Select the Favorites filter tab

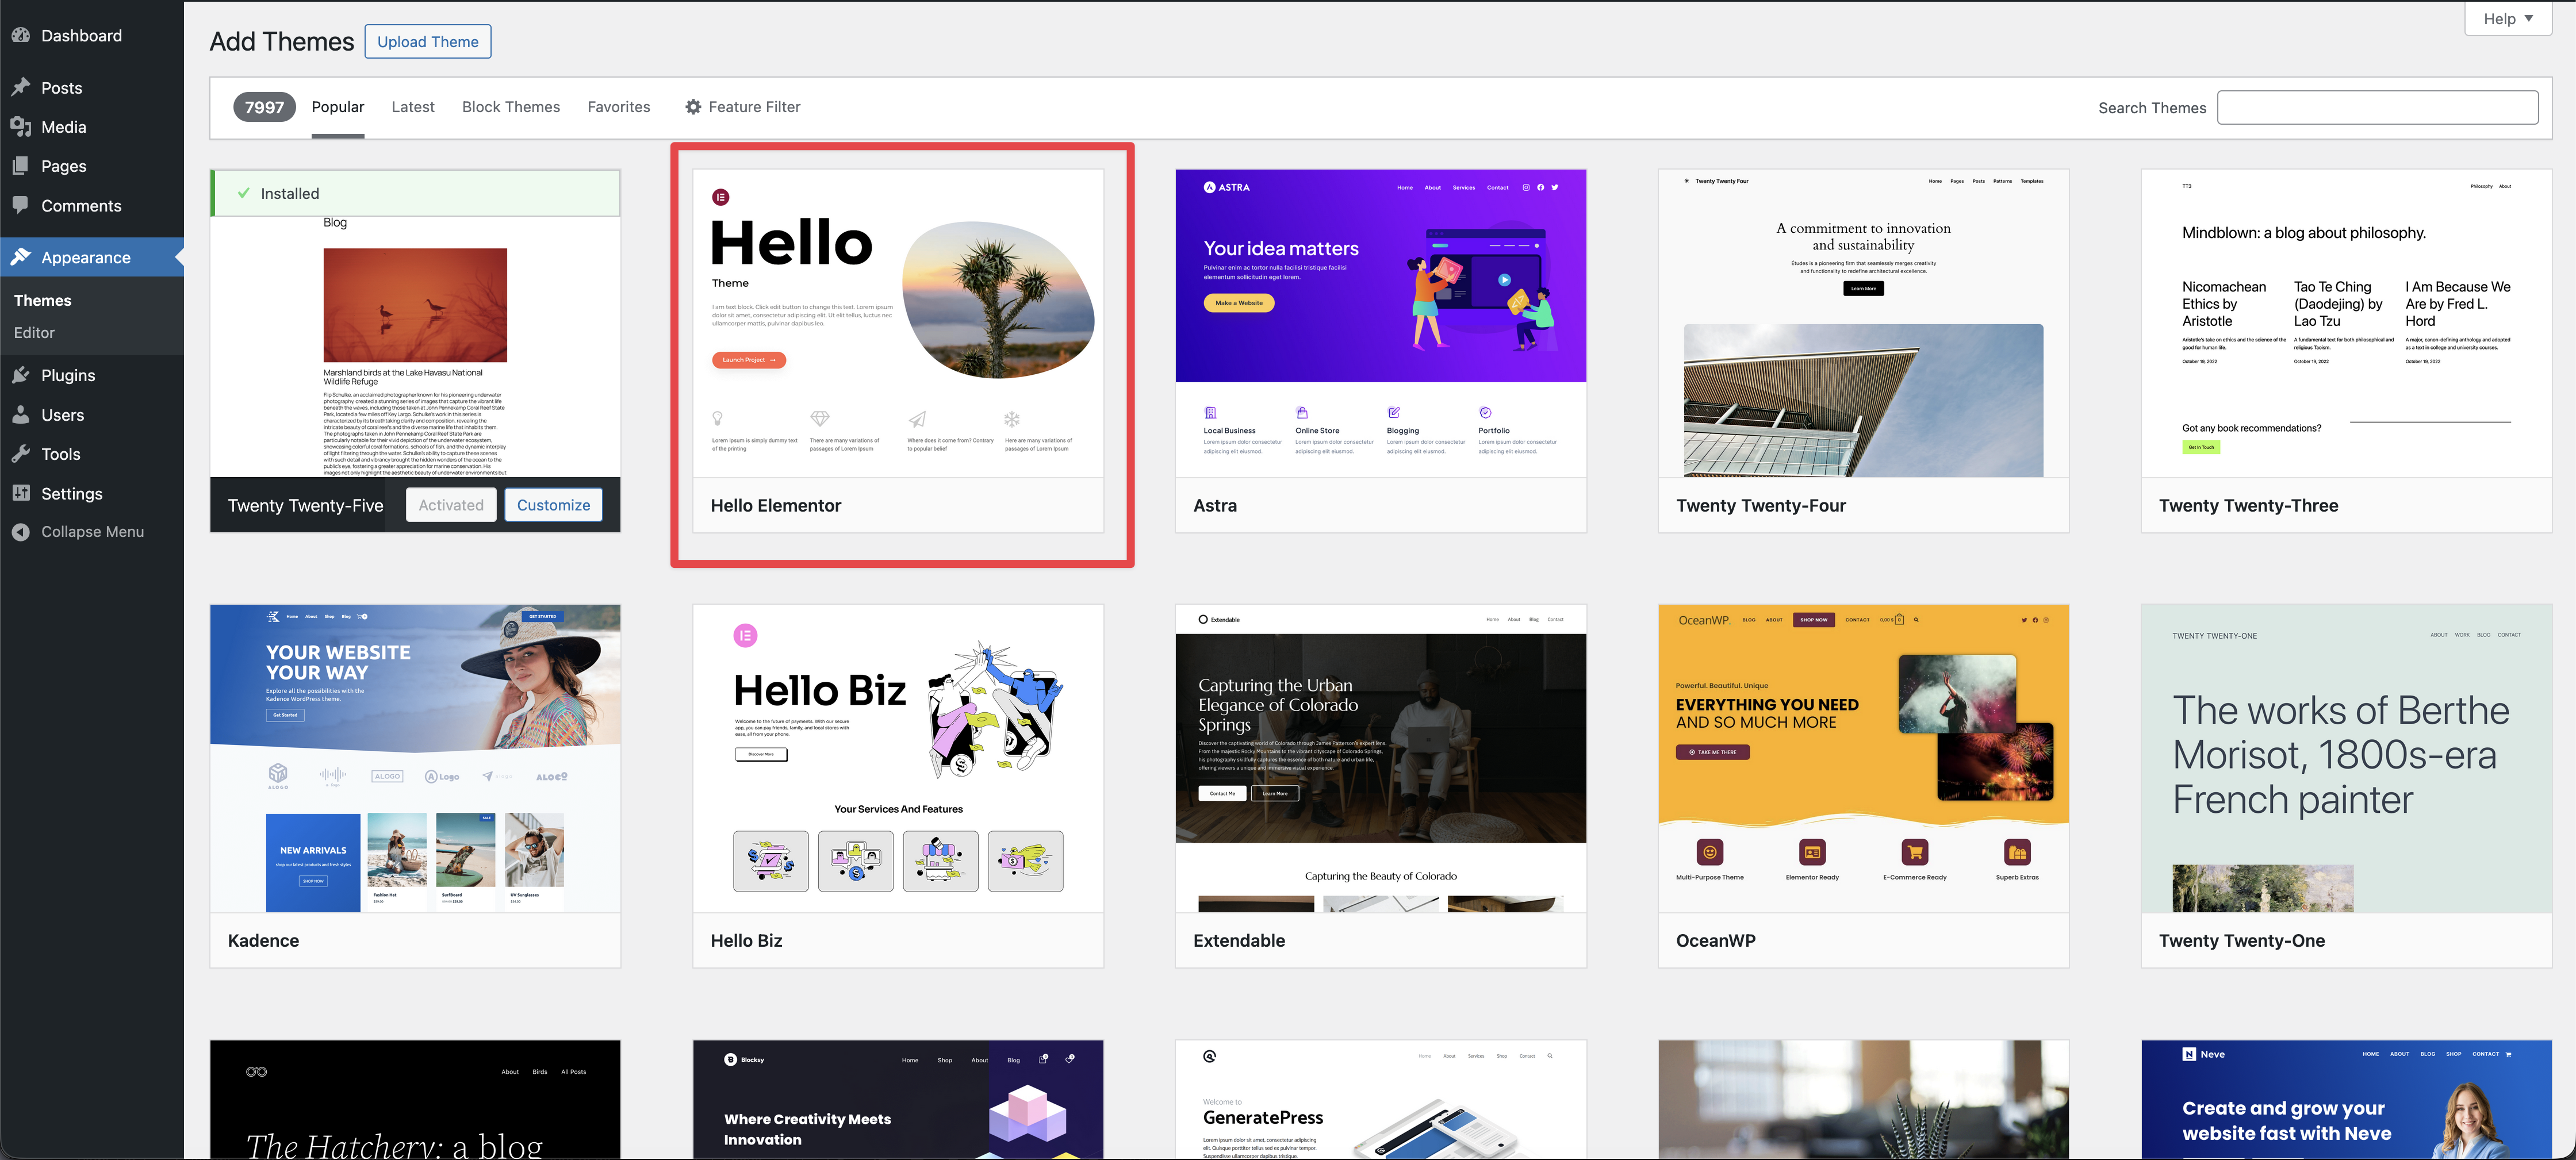point(618,107)
